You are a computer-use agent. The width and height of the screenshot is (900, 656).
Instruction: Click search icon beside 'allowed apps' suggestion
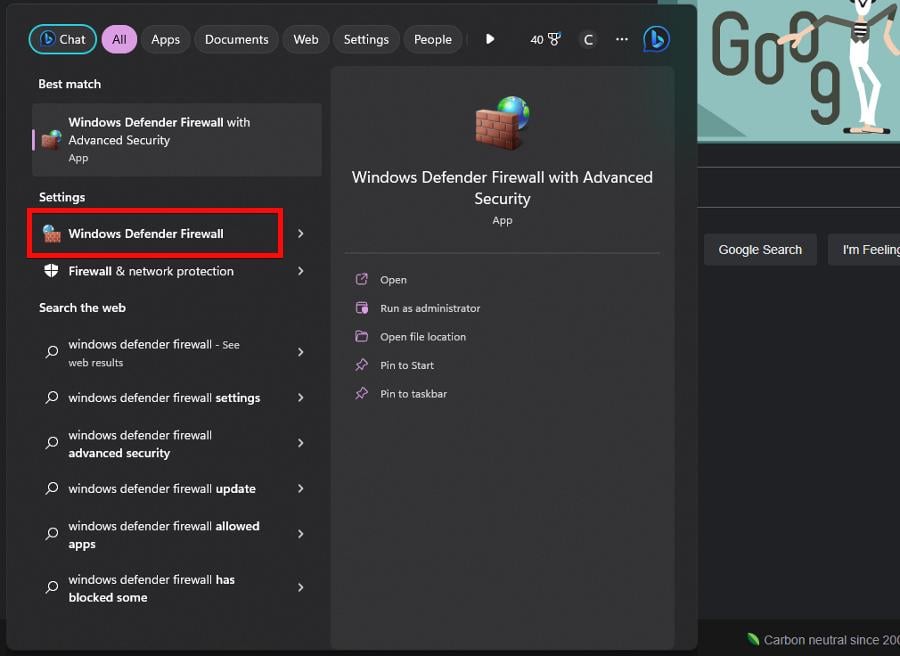[52, 534]
